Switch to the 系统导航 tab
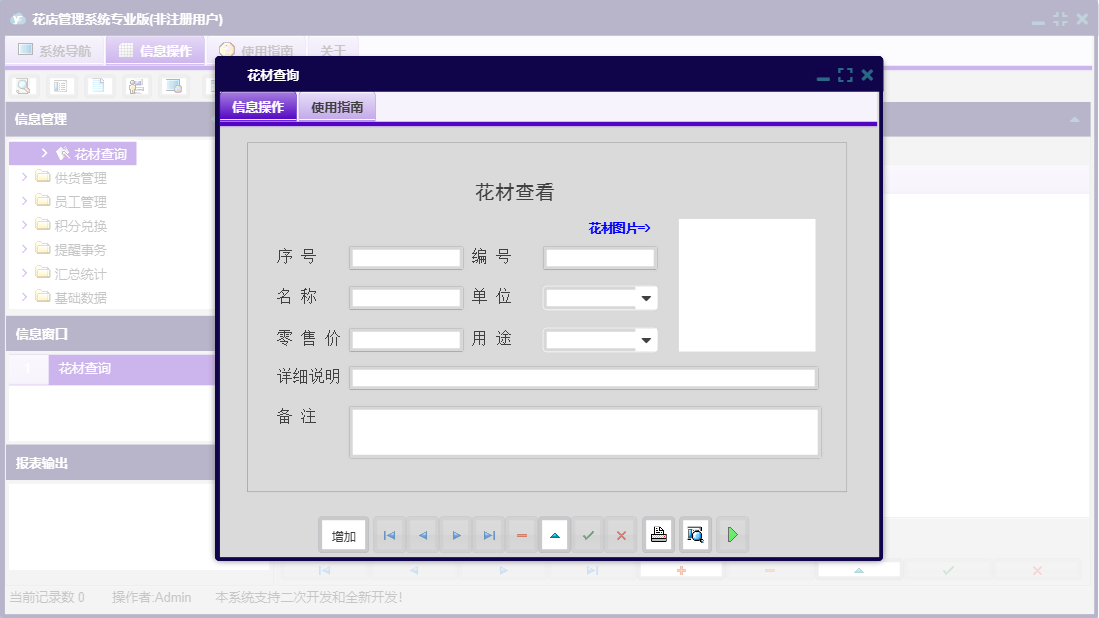Viewport: 1099px width, 618px height. point(55,49)
